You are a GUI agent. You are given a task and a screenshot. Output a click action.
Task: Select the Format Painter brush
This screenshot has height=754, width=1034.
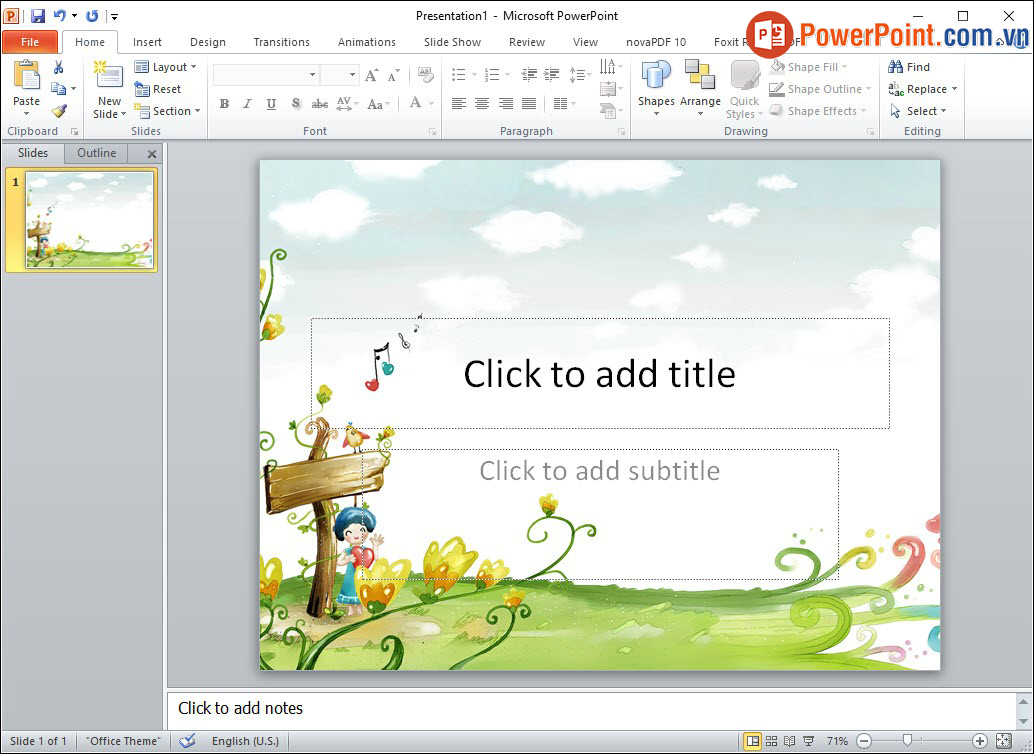pos(58,111)
